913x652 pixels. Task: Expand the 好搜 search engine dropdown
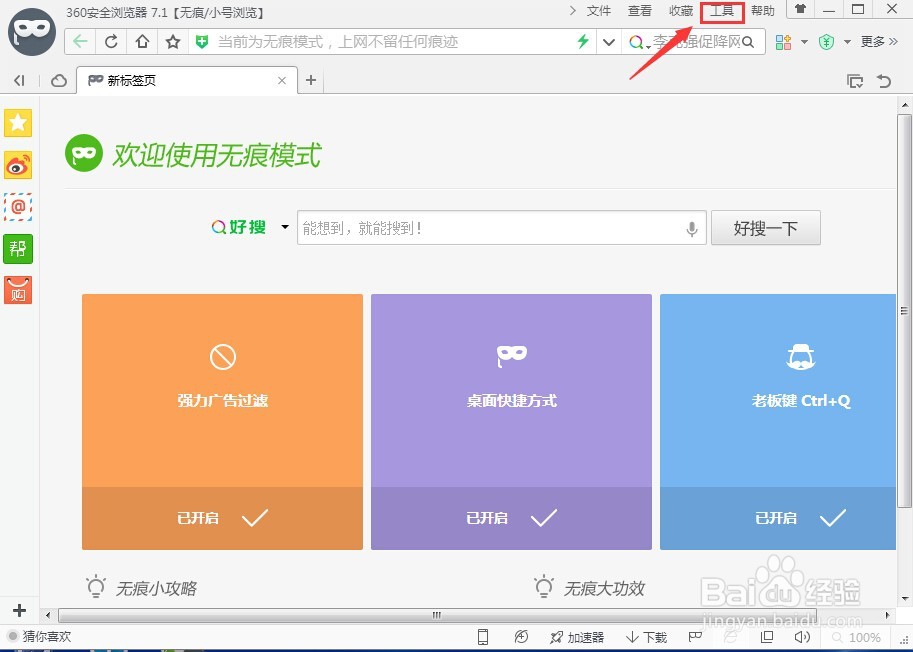[285, 227]
